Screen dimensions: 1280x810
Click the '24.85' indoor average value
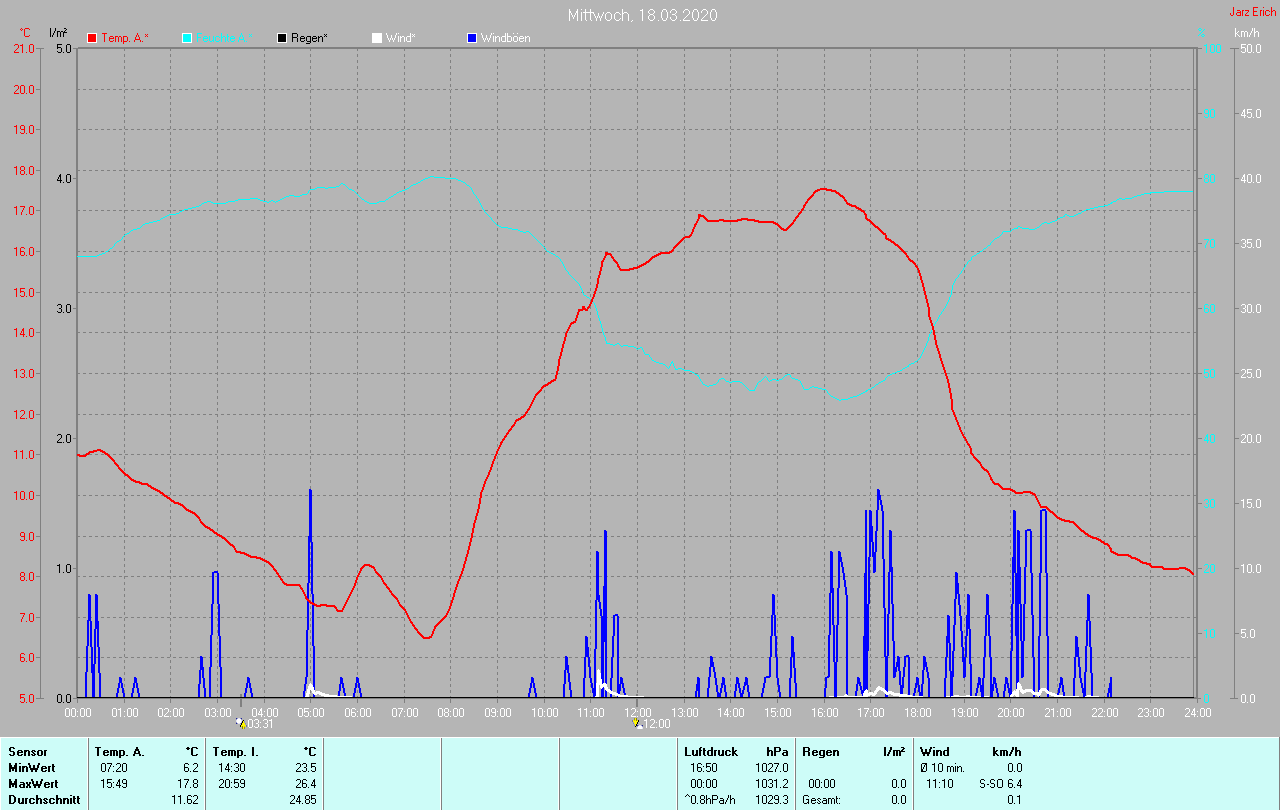[x=302, y=800]
